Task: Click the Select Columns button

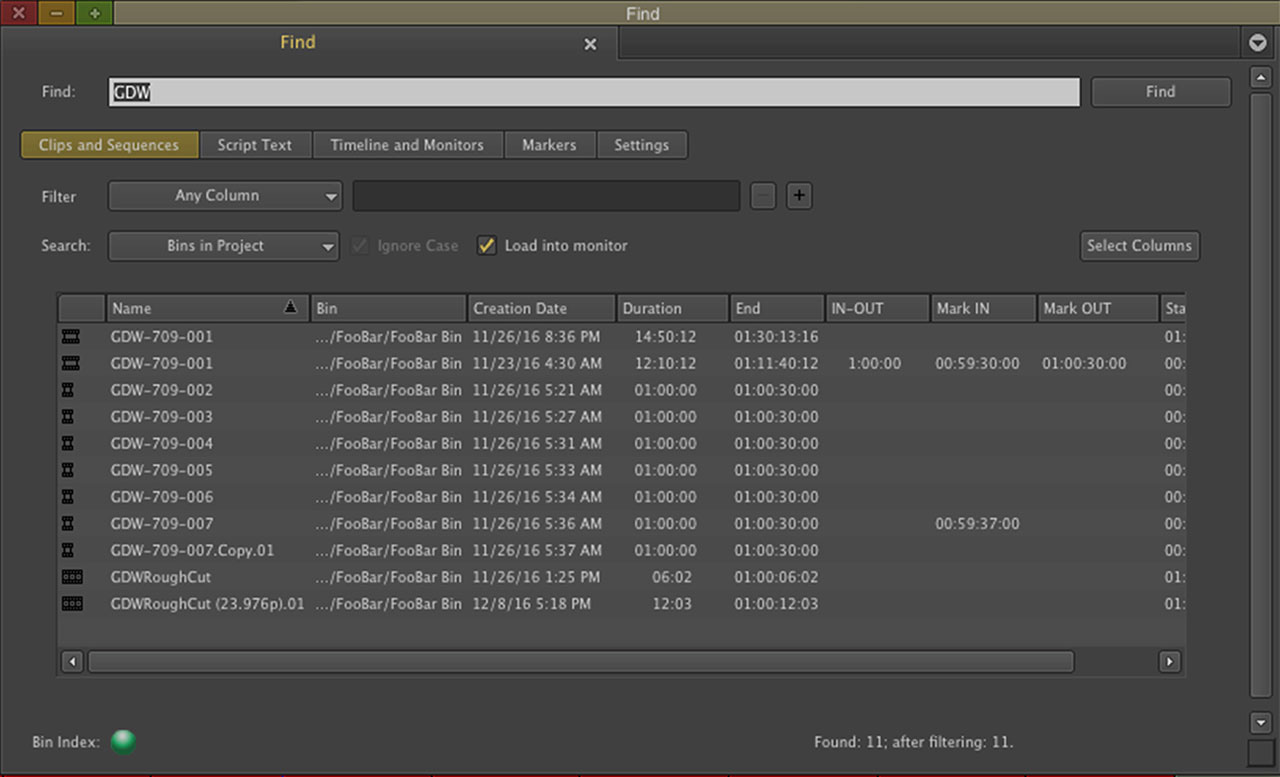Action: pyautogui.click(x=1139, y=246)
